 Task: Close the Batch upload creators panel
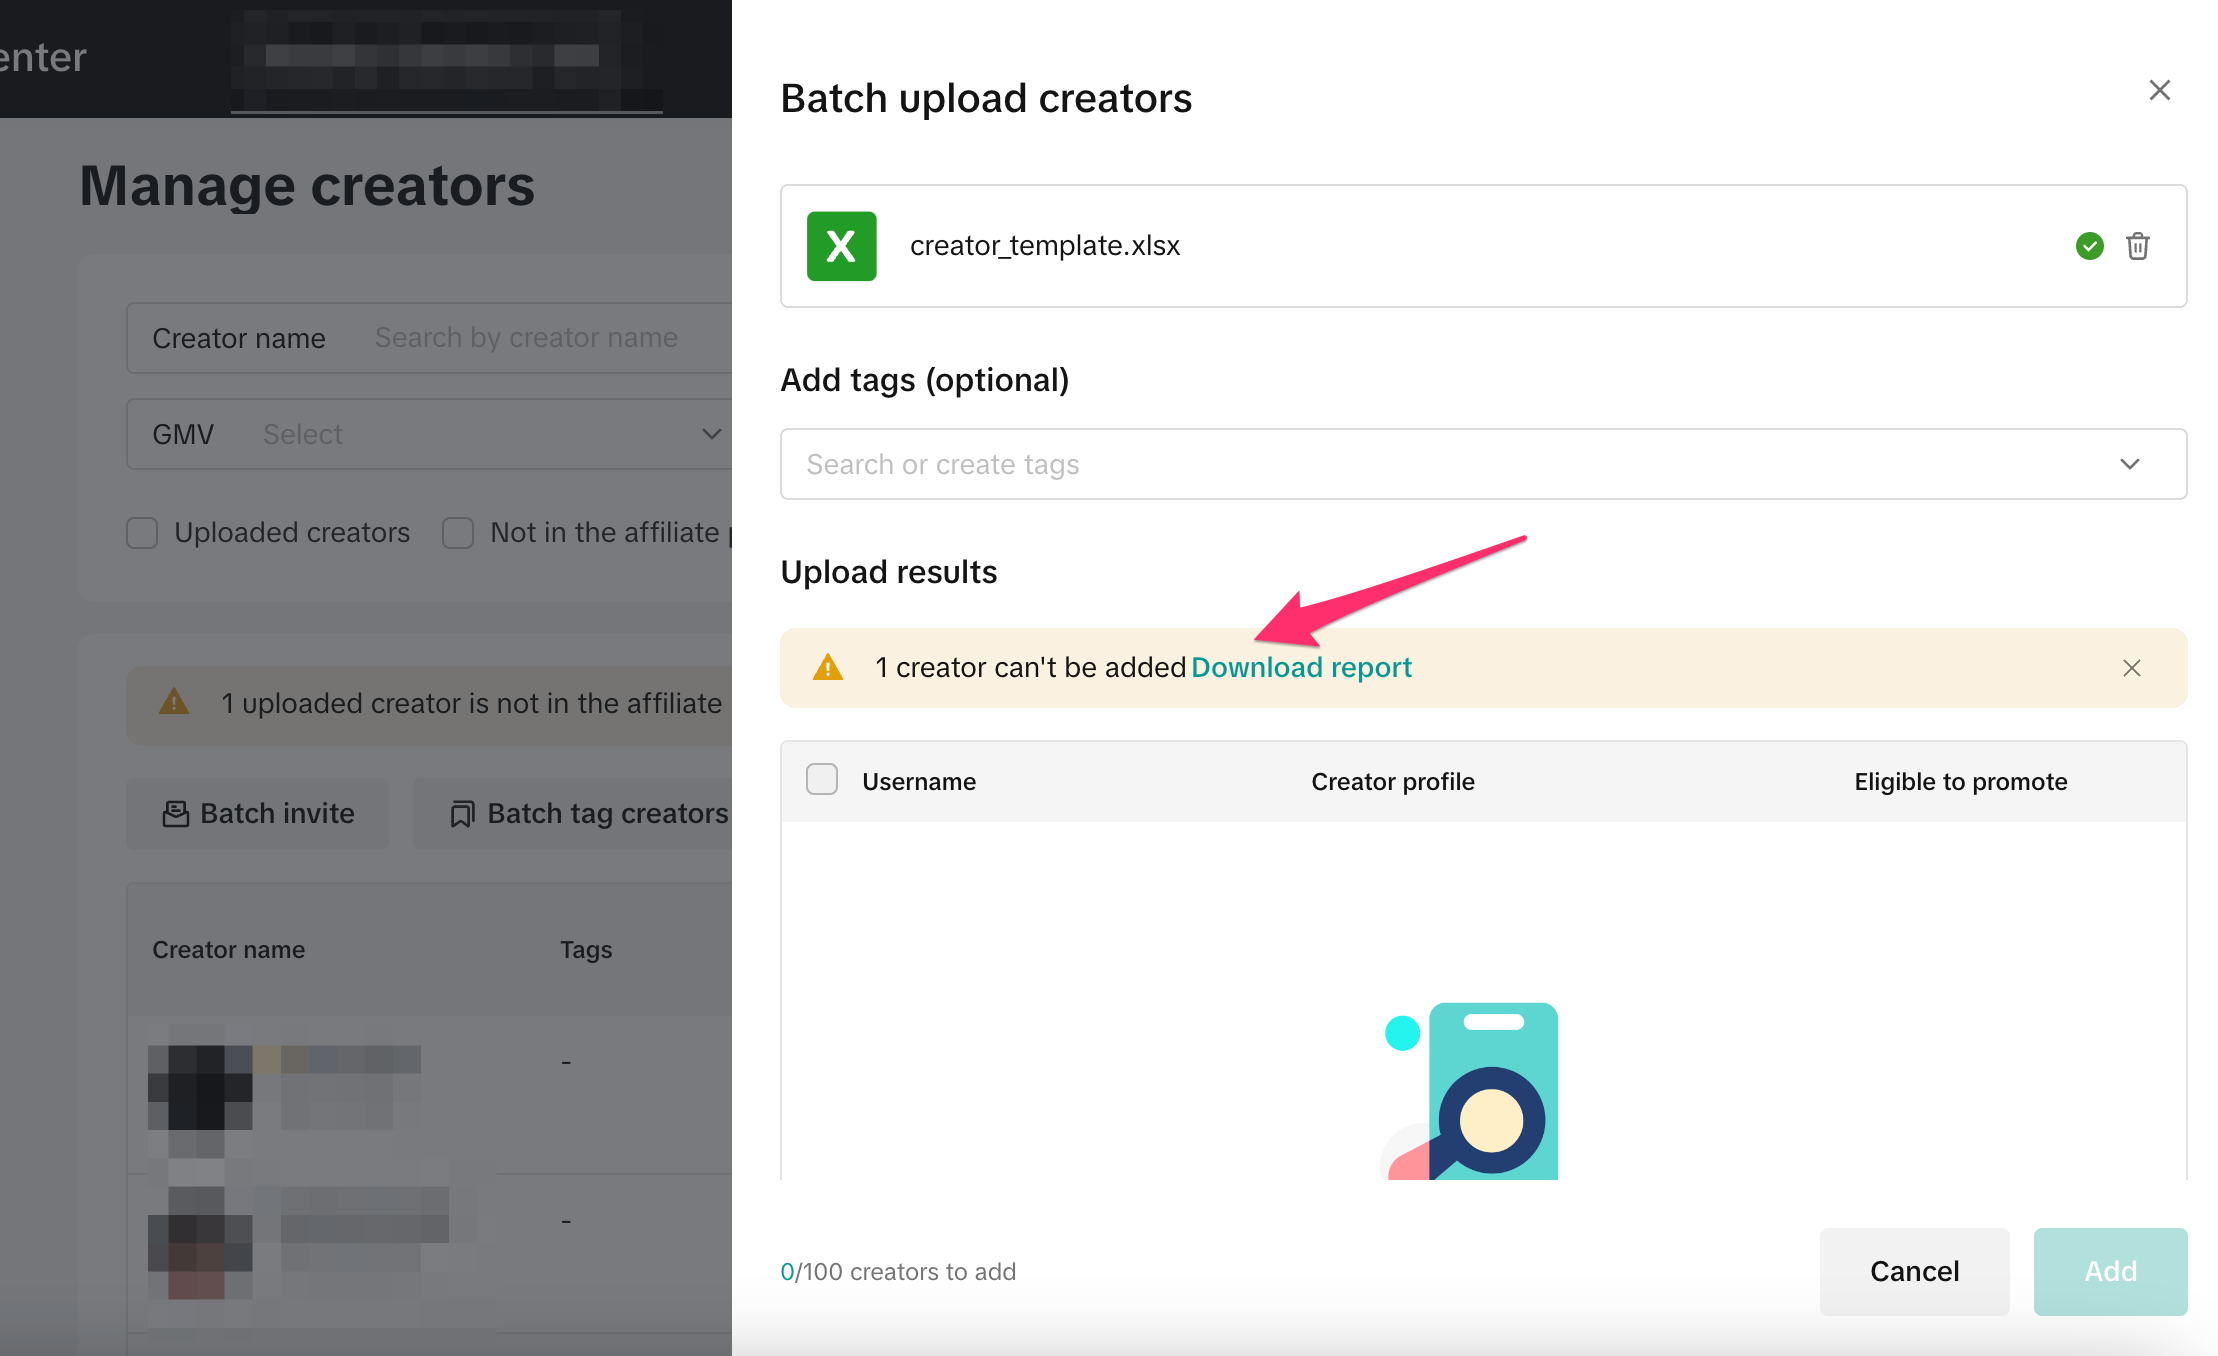[2160, 91]
